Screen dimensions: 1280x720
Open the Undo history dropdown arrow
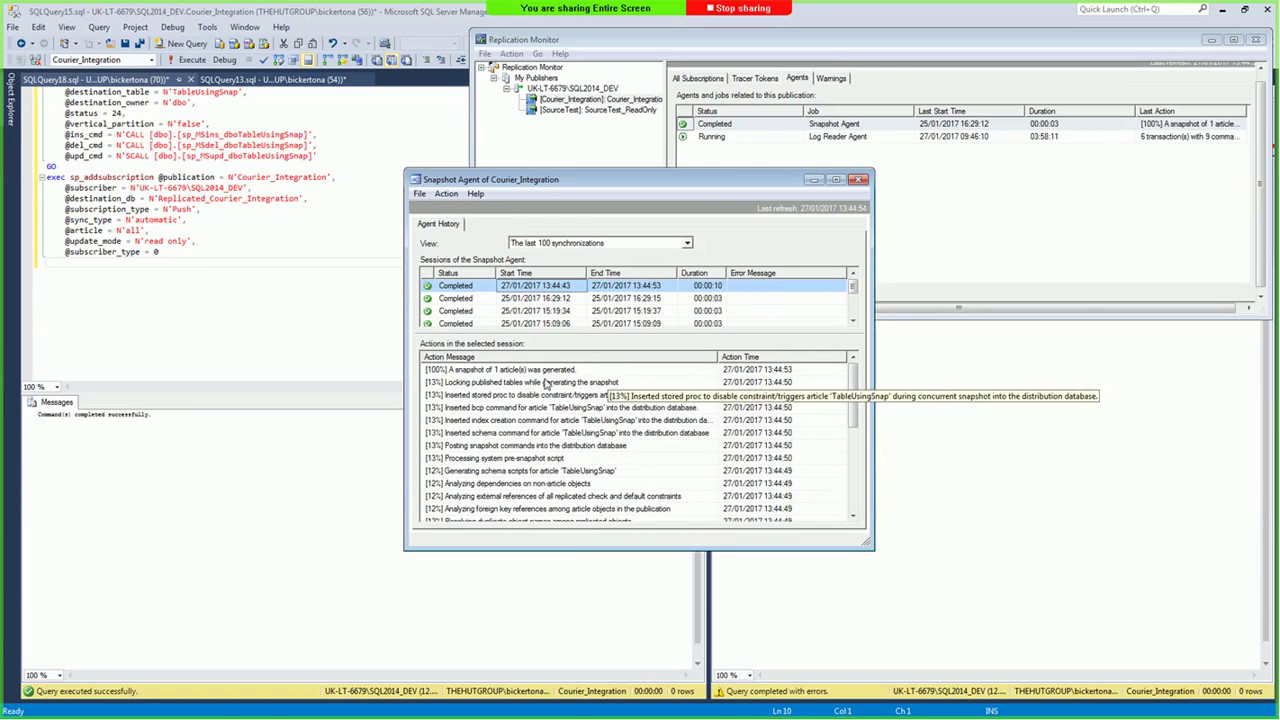coord(345,43)
